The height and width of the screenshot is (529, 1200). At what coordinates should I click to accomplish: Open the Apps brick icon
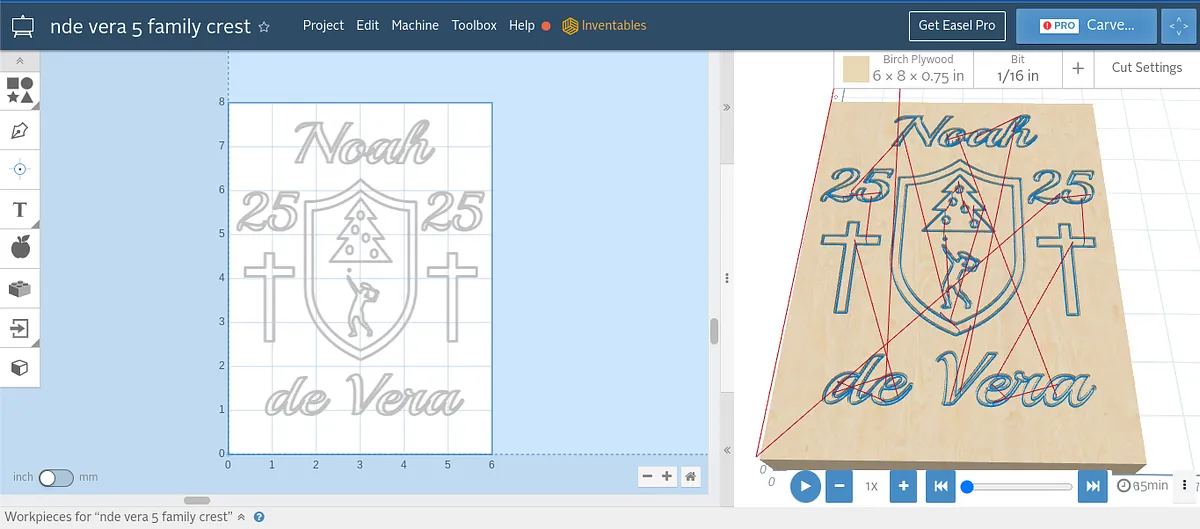(x=20, y=288)
